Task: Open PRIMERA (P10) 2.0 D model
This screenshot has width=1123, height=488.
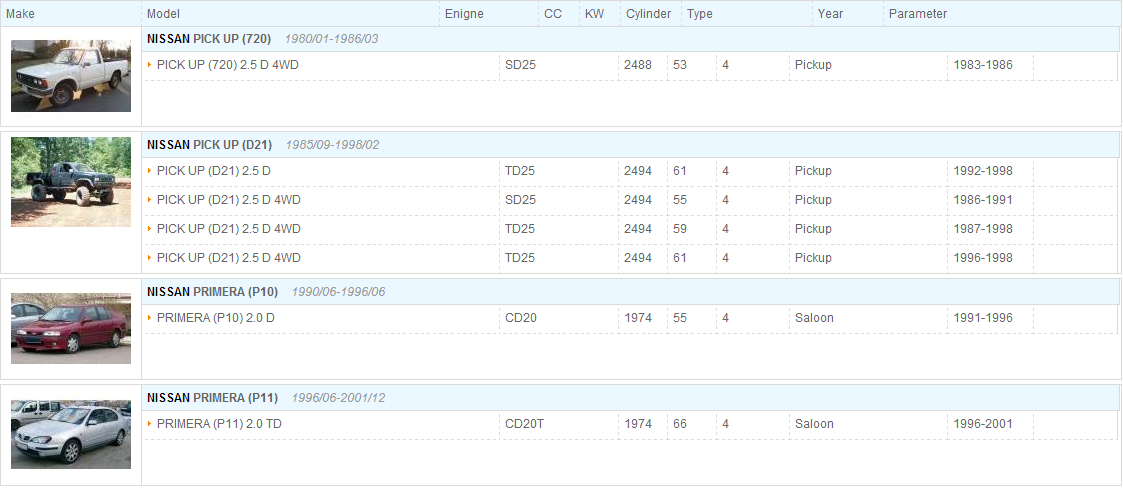Action: [216, 318]
